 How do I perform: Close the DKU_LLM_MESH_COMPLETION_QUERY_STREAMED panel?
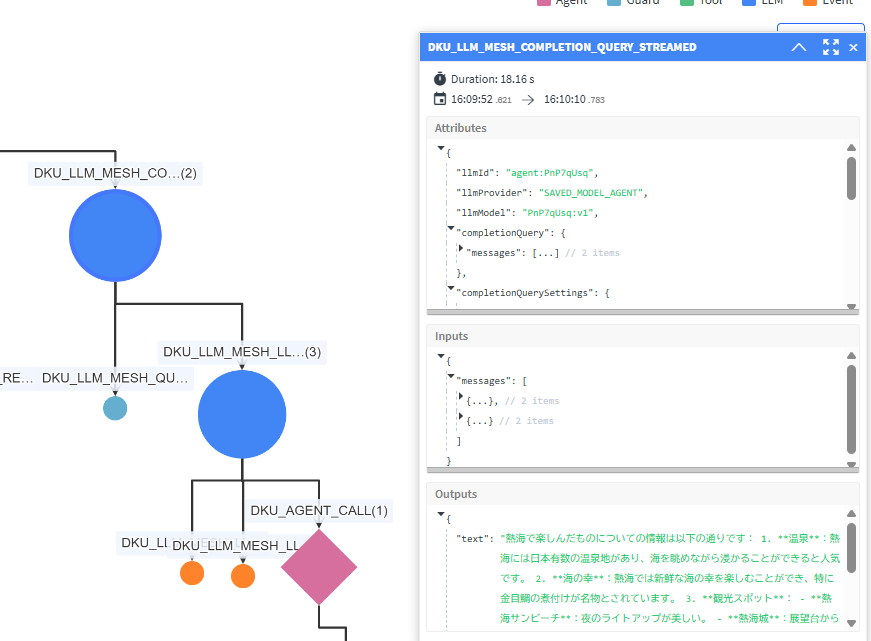pos(853,48)
